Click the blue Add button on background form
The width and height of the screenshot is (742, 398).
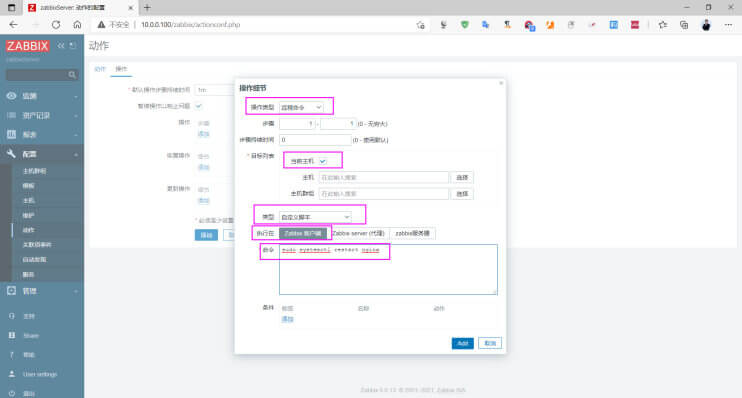point(206,235)
